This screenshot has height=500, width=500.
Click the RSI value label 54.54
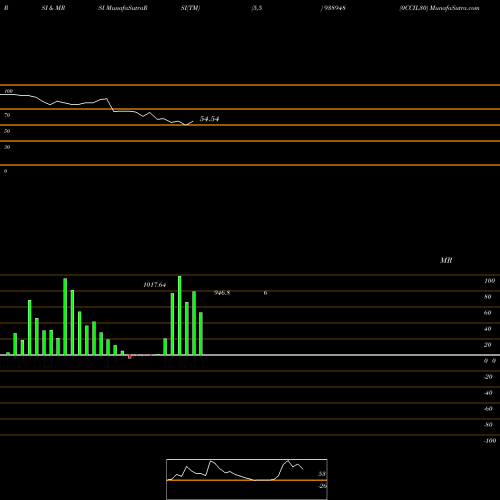tap(209, 119)
